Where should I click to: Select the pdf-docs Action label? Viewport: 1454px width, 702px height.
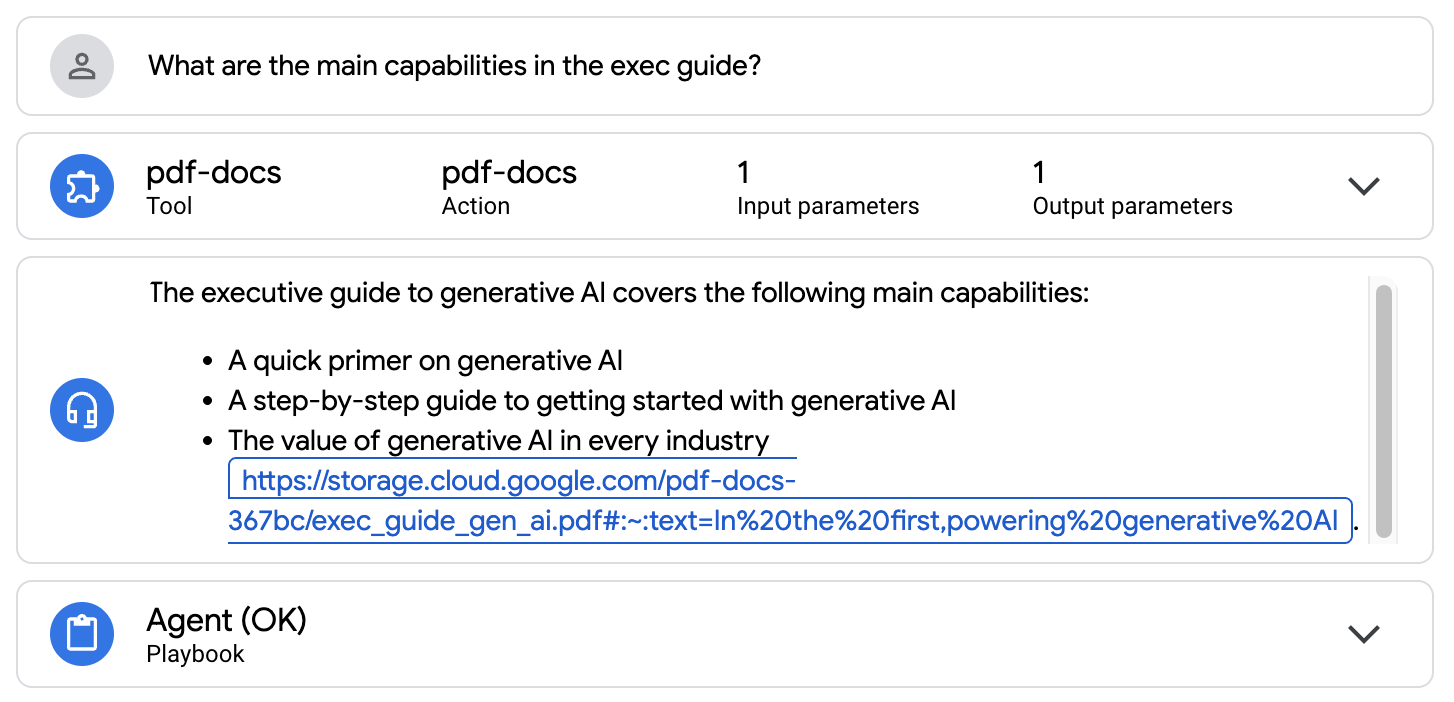click(x=509, y=173)
